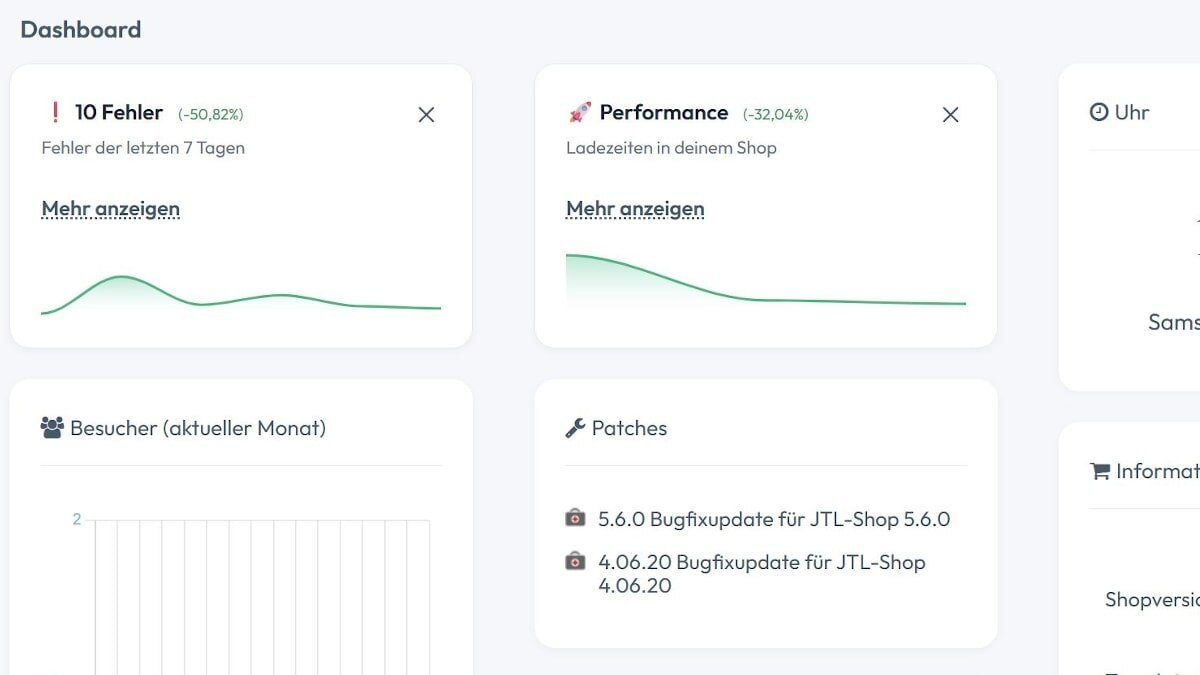Open 4.06.20 Bugfixupdate für JTL-Shop entry
This screenshot has width=1200, height=675.
coord(762,573)
